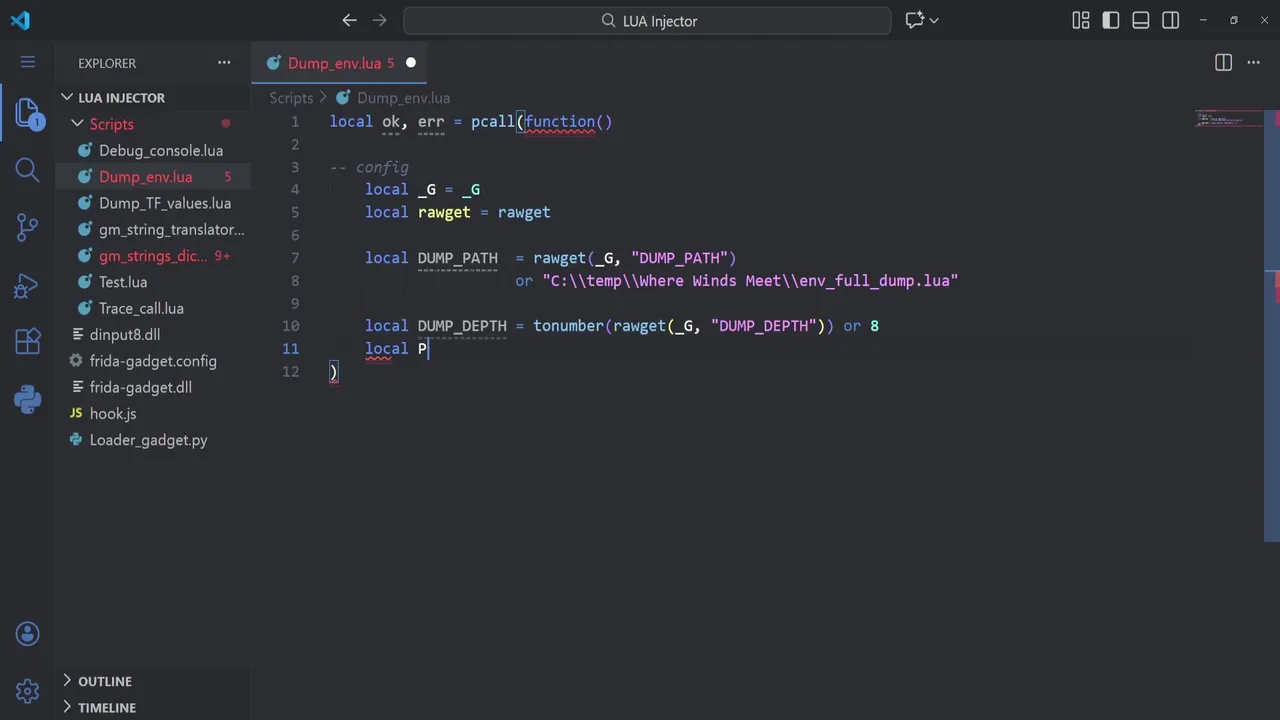Screen dimensions: 1280x720
Task: Open Explorer Views and More Actions menu
Action: pos(224,62)
